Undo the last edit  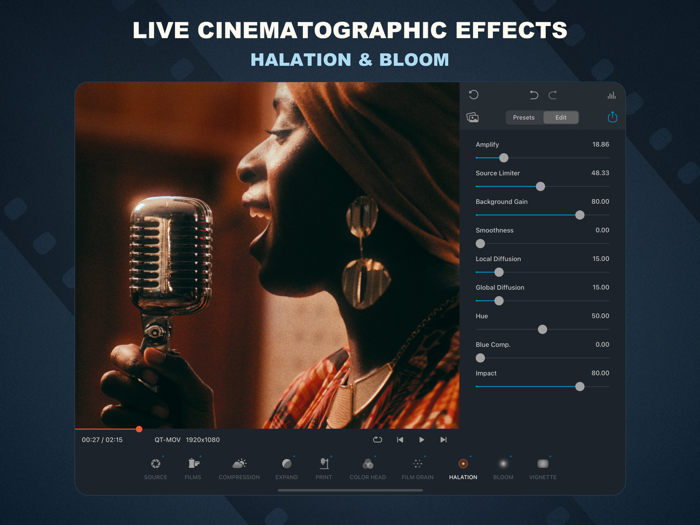533,95
